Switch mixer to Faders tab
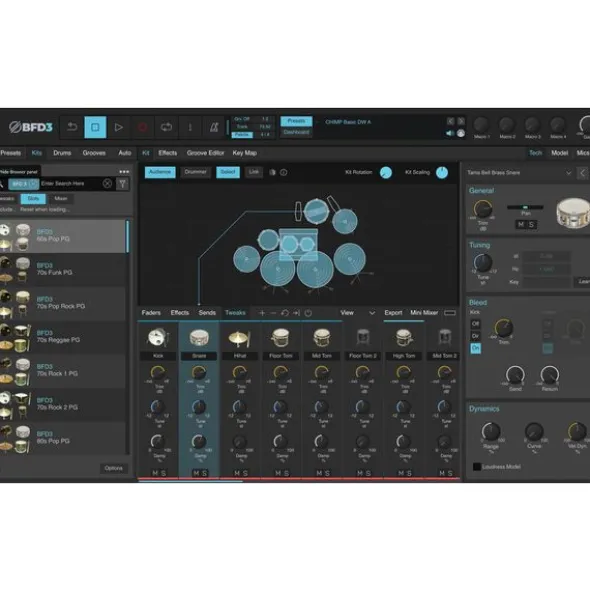Image resolution: width=590 pixels, height=591 pixels. [x=151, y=313]
